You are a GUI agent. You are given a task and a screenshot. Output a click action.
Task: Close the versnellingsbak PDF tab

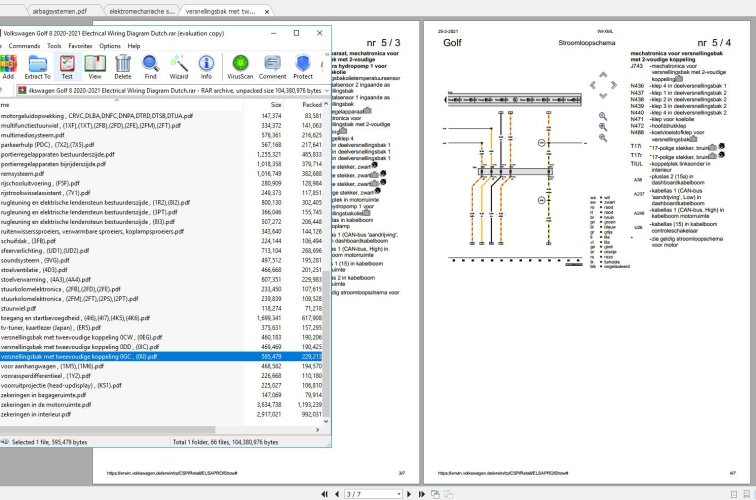[x=267, y=12]
